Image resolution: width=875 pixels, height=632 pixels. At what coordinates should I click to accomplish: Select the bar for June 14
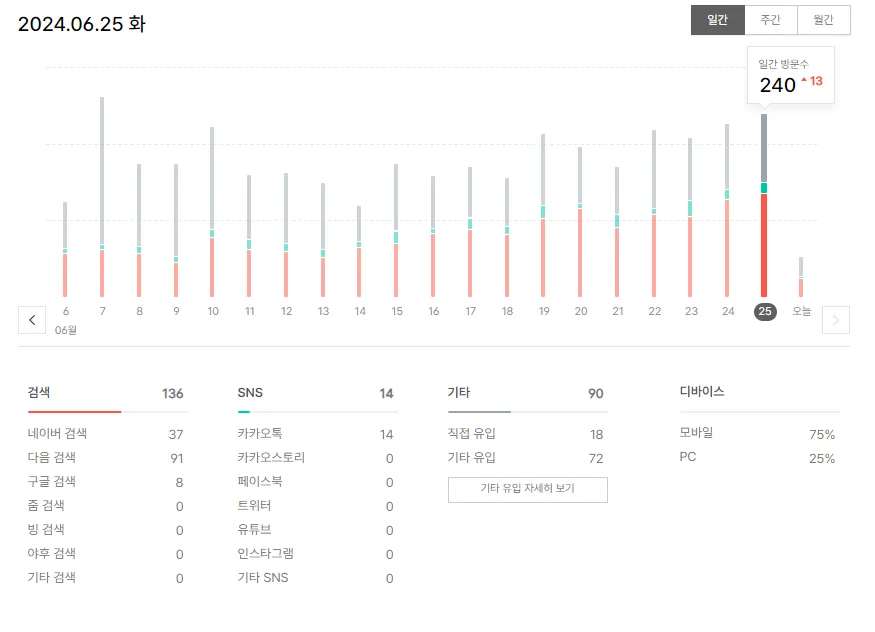point(359,252)
